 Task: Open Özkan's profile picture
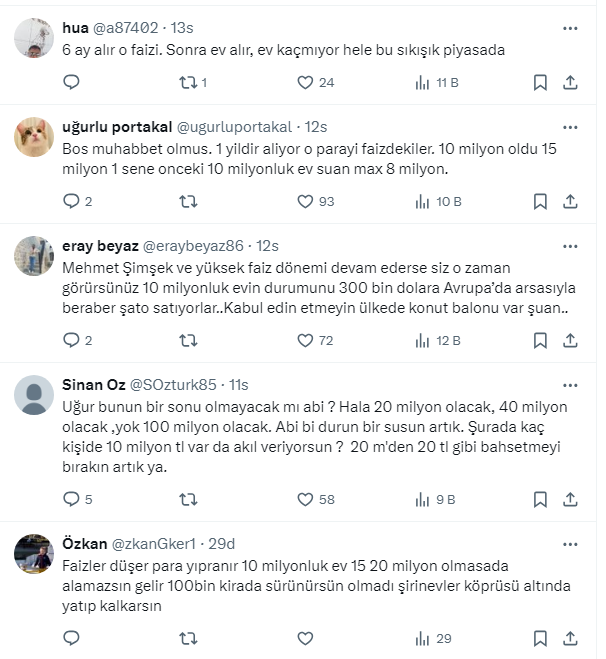tap(34, 553)
